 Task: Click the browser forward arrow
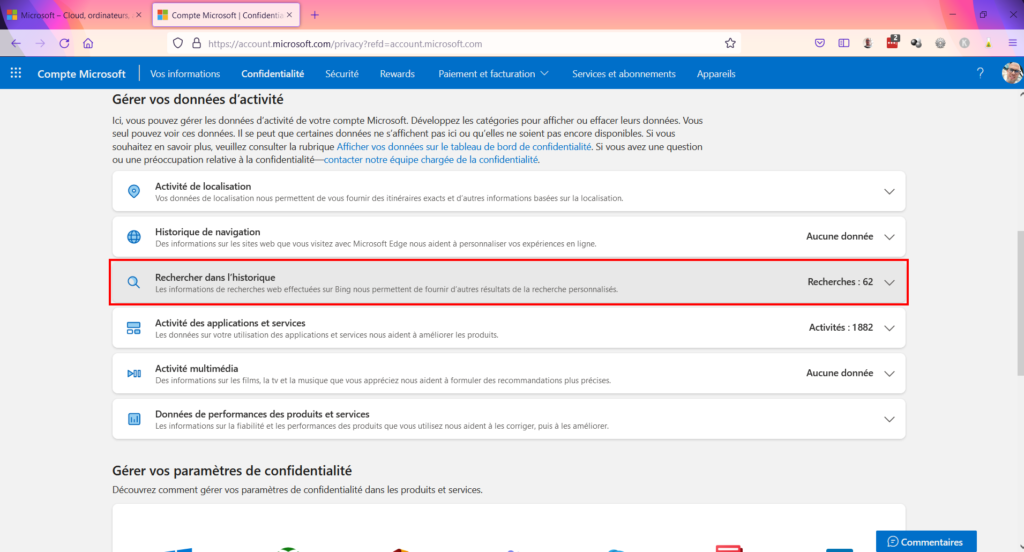40,44
